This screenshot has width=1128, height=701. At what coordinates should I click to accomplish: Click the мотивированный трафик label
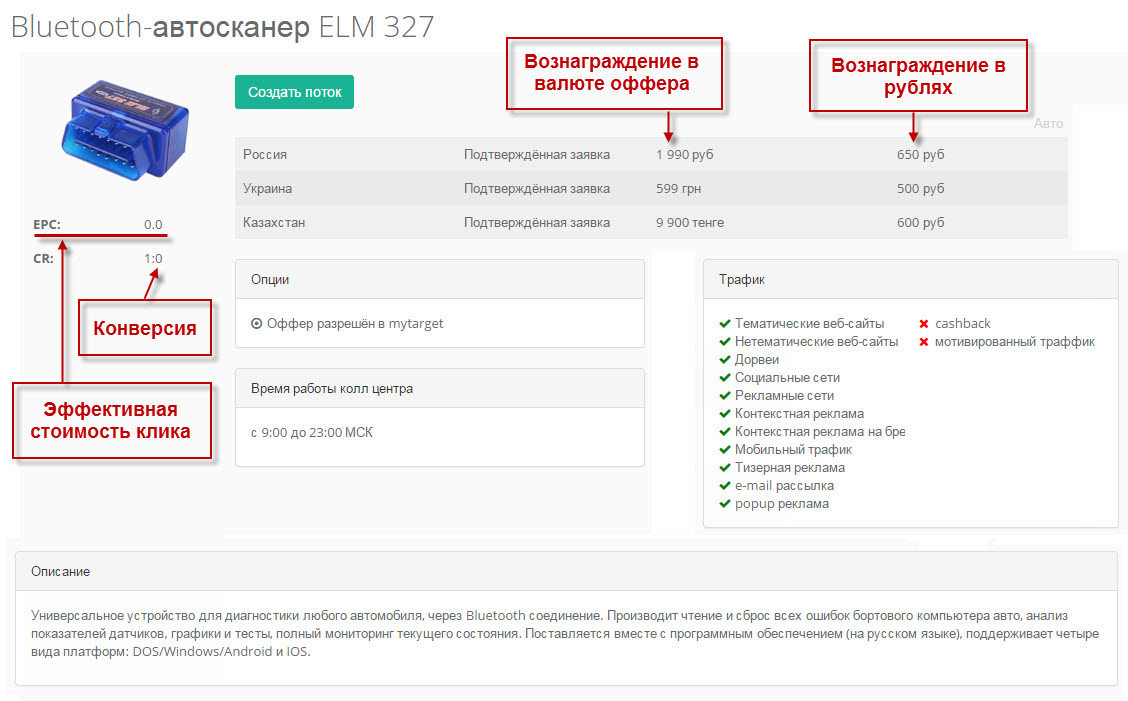(x=1014, y=342)
